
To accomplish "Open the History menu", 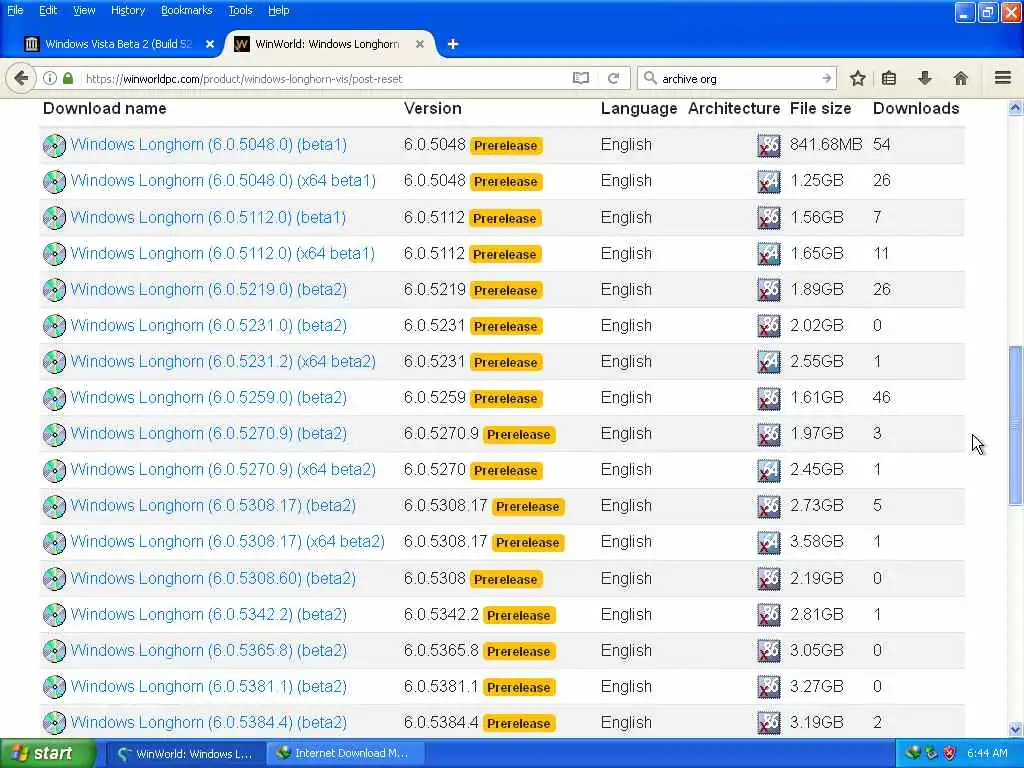I will pos(128,10).
